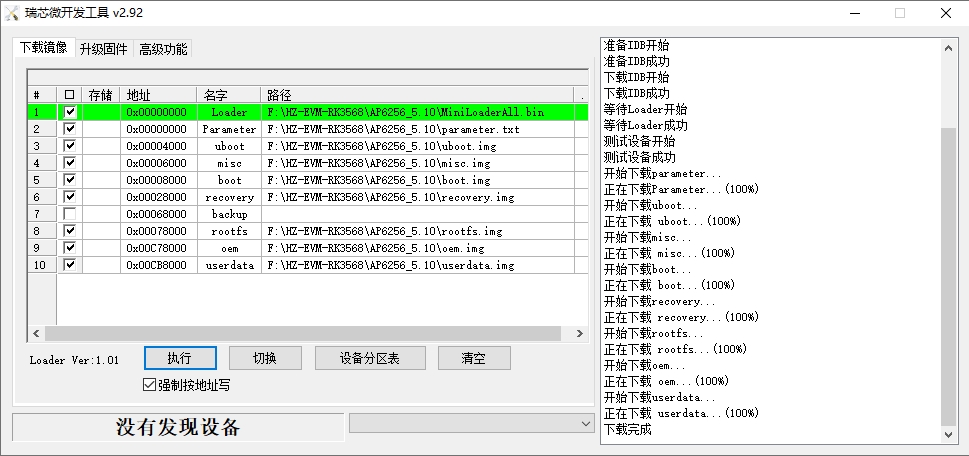Click the '等待Loader成功' log line
969x456 pixels.
645,125
